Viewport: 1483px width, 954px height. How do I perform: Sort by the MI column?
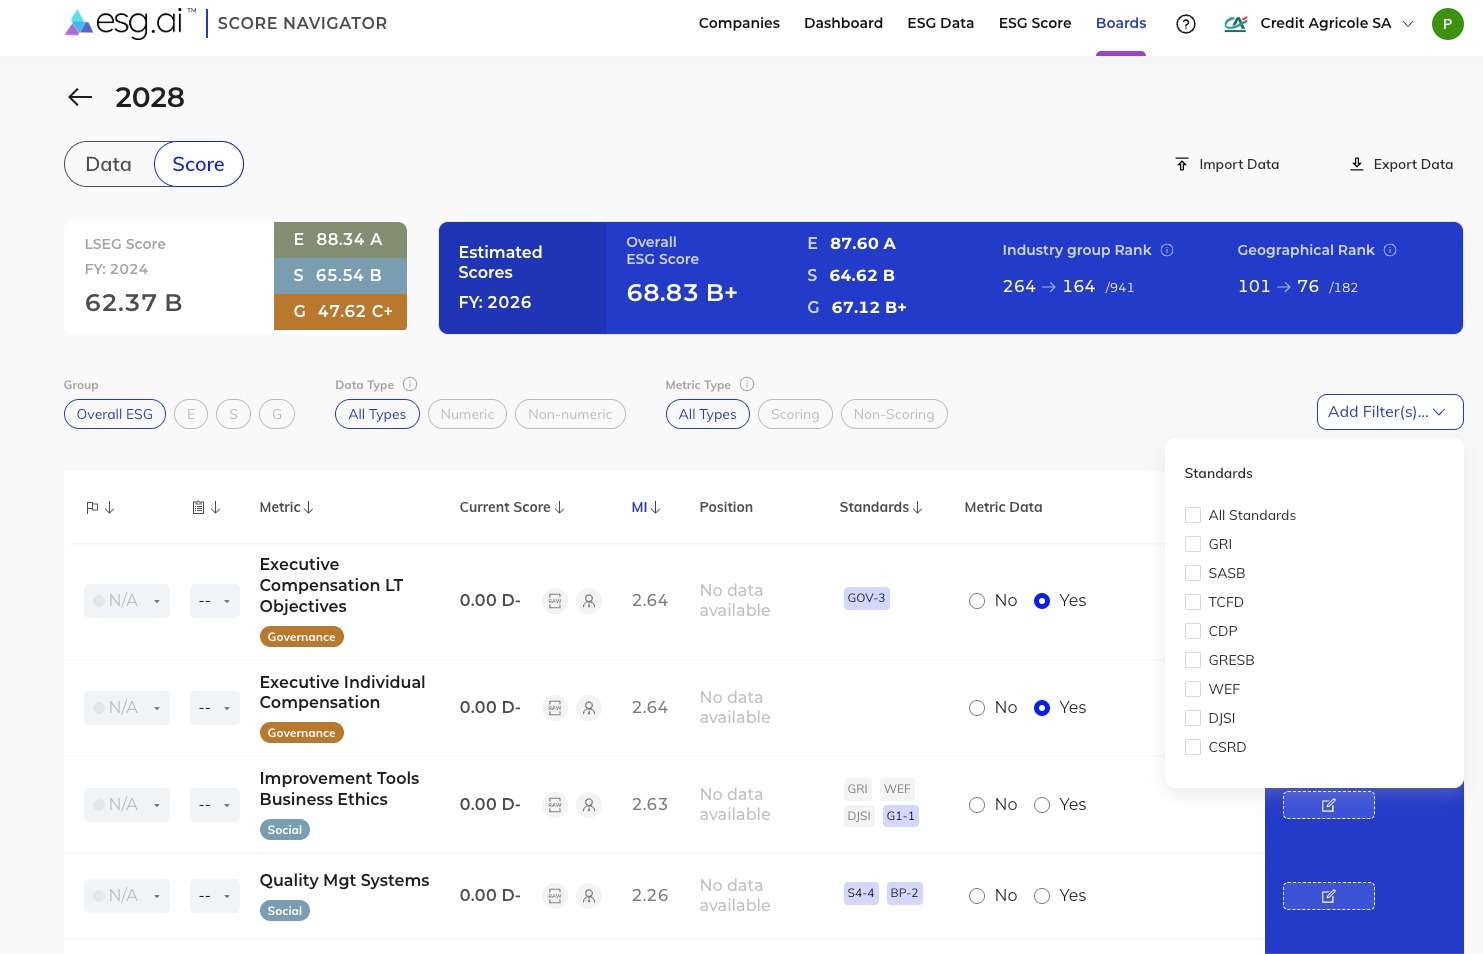pos(645,507)
